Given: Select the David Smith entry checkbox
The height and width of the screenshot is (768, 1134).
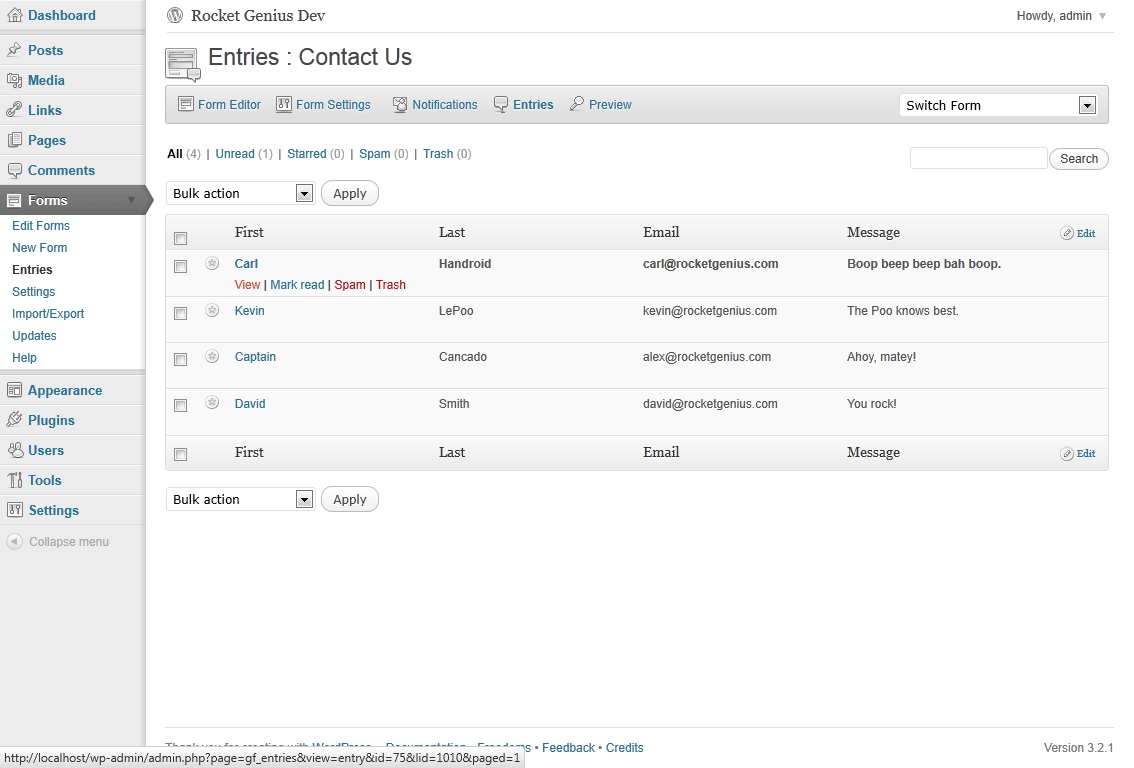Looking at the screenshot, I should coord(181,406).
